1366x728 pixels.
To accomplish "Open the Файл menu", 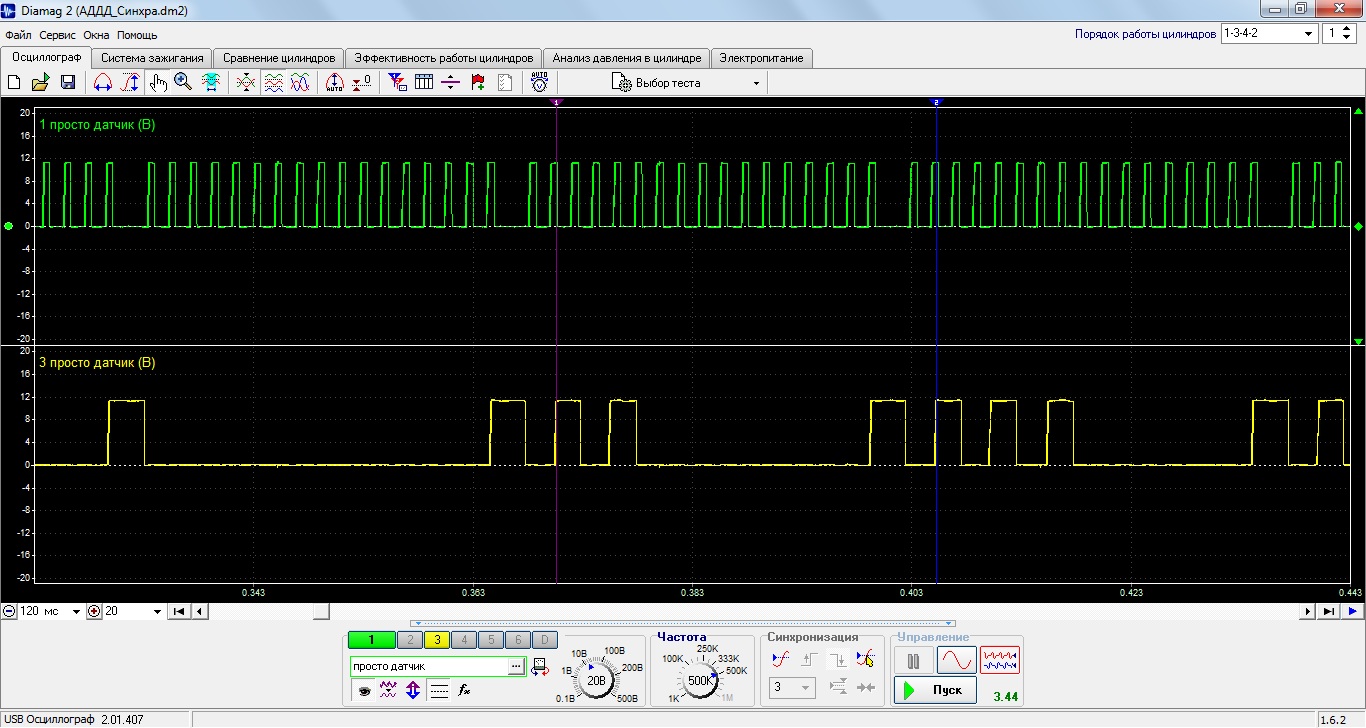I will tap(18, 35).
